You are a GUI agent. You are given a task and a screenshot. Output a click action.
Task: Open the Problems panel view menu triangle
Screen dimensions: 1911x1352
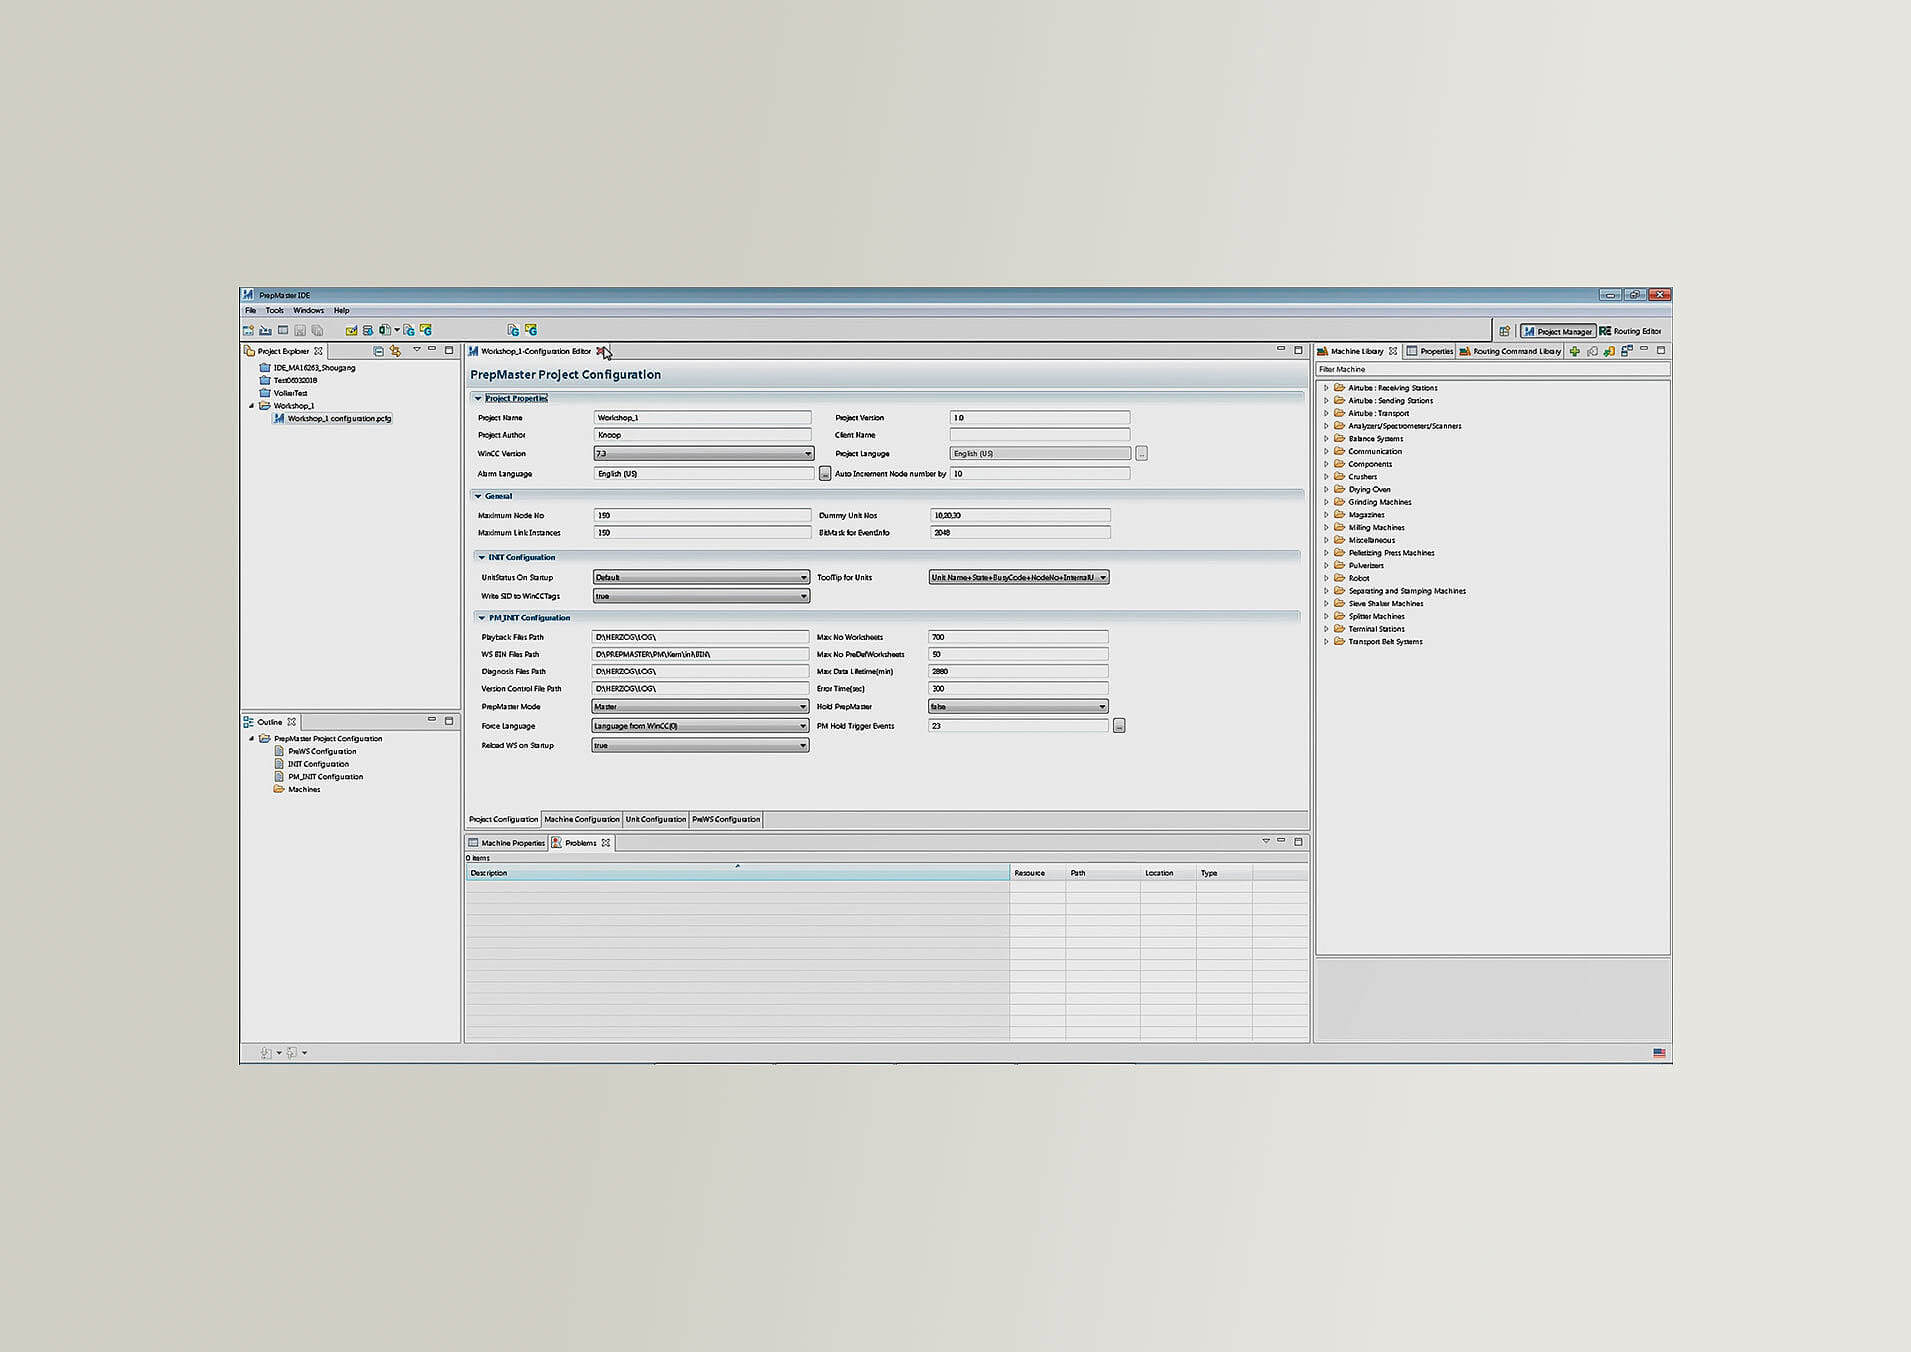coord(1266,841)
